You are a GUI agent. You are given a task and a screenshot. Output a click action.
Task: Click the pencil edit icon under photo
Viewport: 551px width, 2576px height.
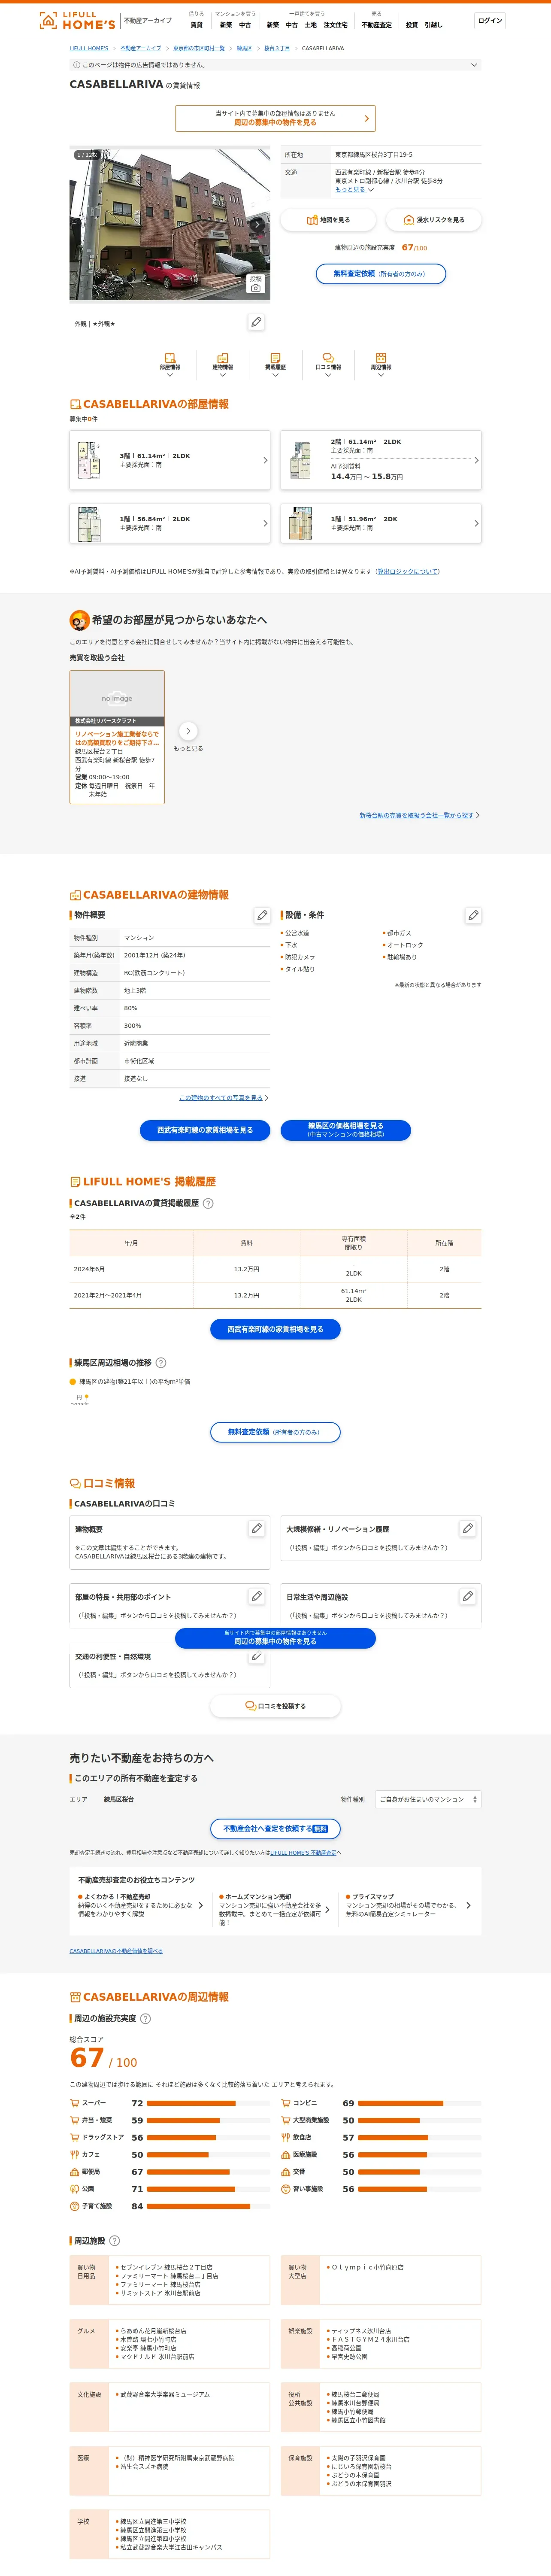[x=256, y=322]
